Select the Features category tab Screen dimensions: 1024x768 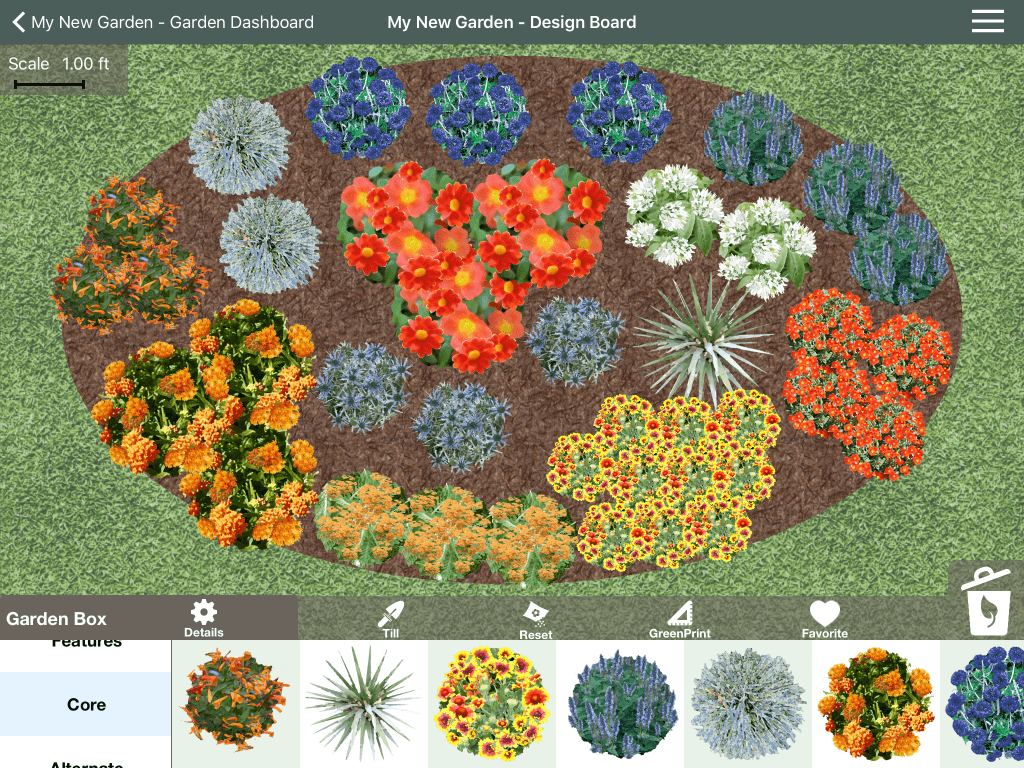(x=86, y=645)
